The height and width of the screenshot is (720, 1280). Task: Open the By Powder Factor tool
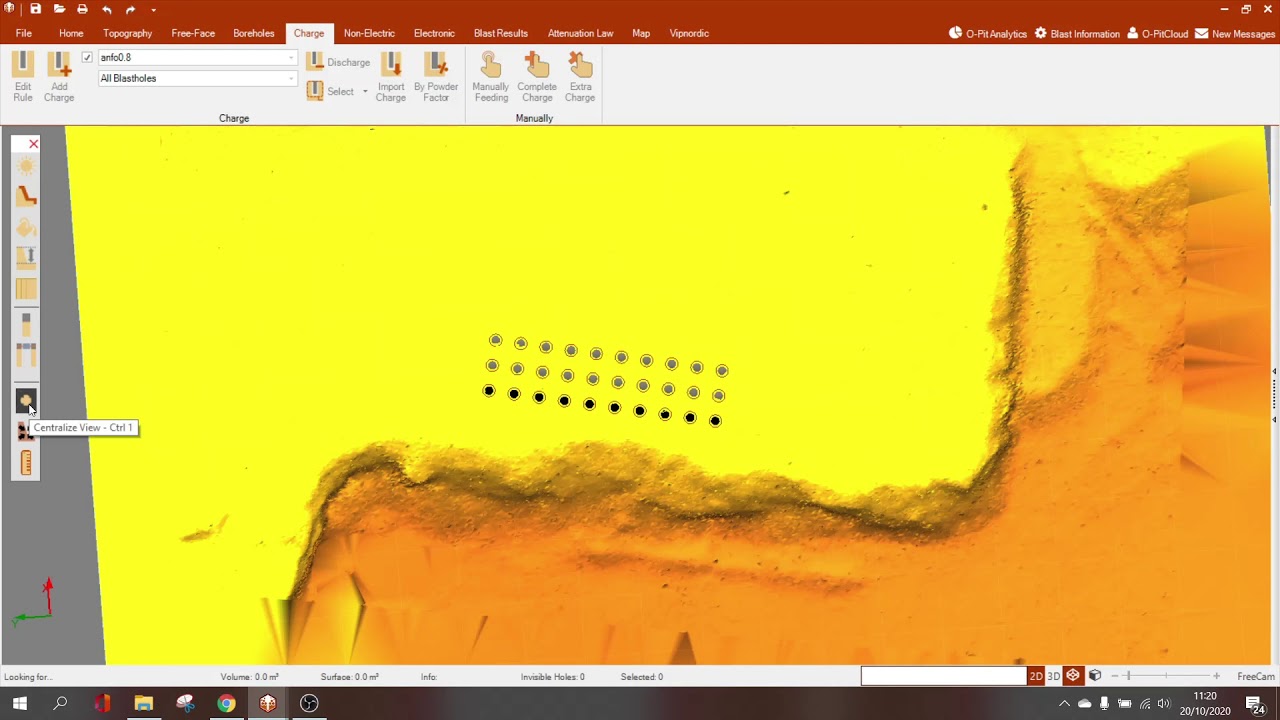(436, 77)
